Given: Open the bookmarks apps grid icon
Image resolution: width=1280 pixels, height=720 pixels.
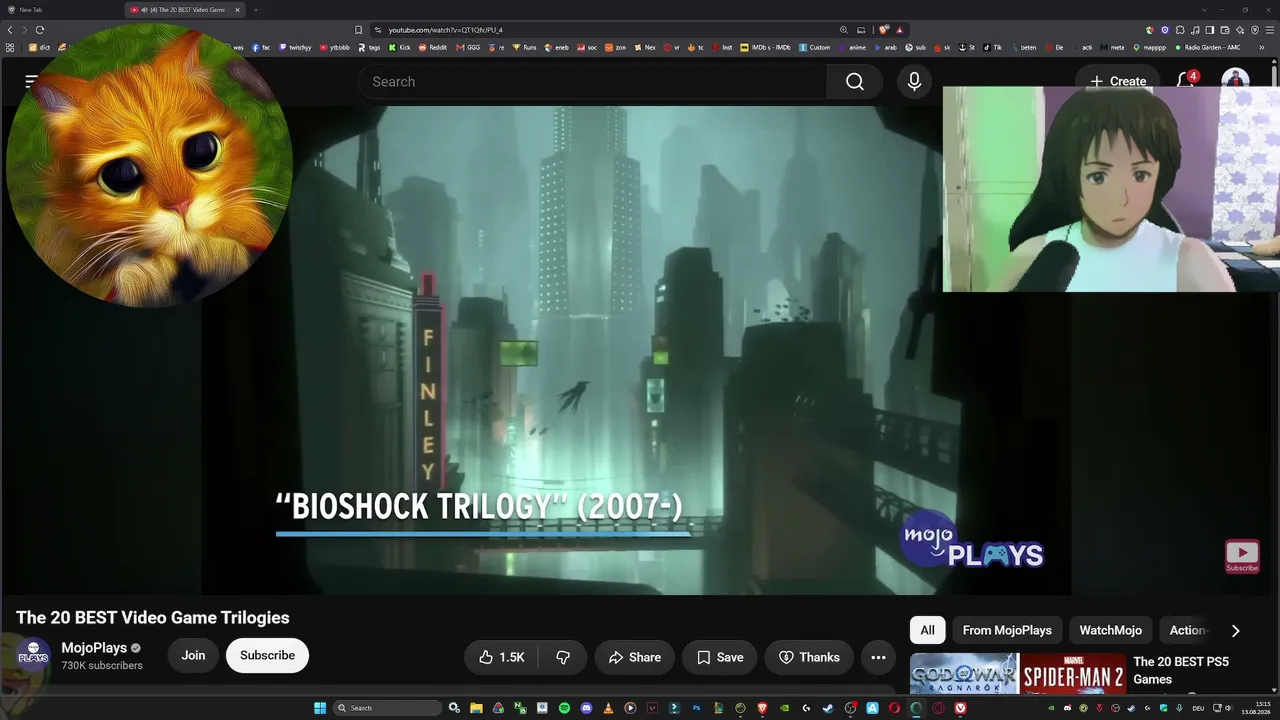Looking at the screenshot, I should [x=10, y=47].
